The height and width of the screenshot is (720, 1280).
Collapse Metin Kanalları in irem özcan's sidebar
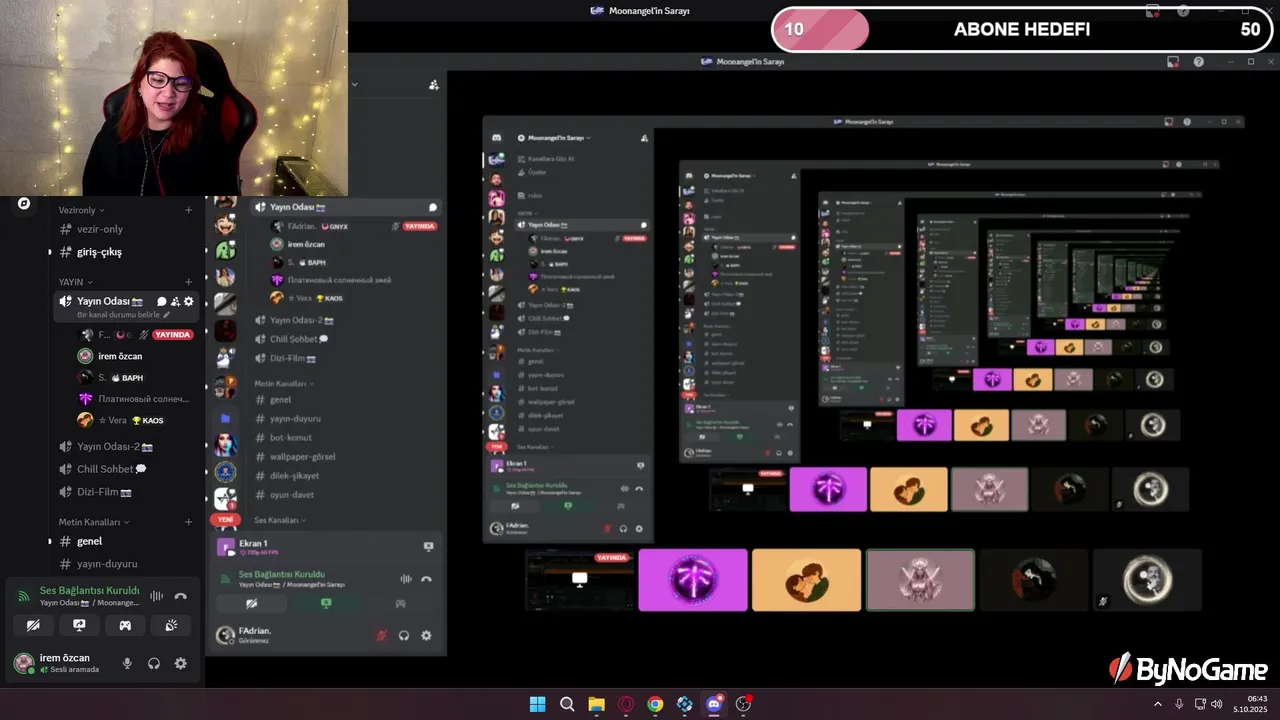pos(94,522)
